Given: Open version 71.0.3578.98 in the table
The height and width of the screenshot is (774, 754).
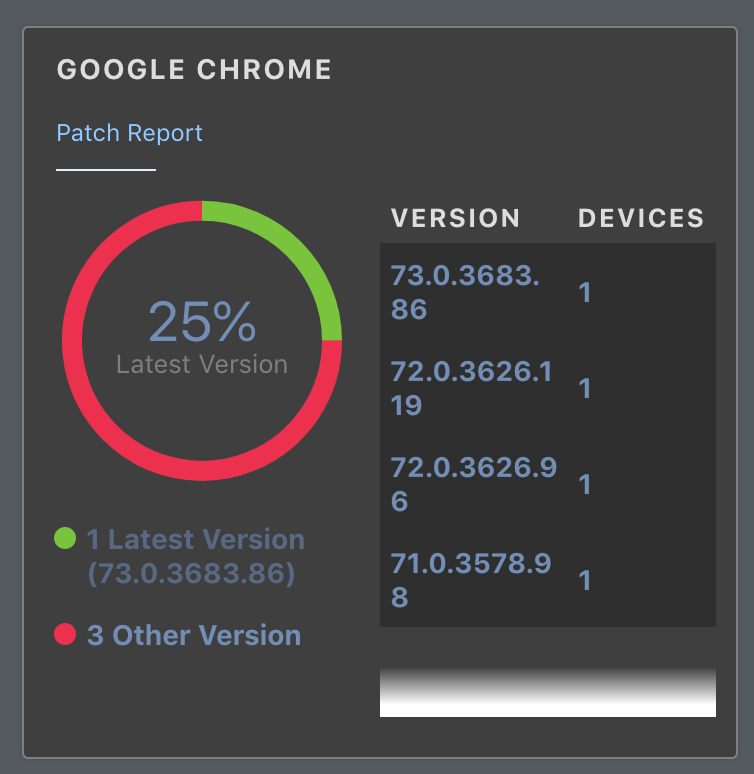Looking at the screenshot, I should click(x=471, y=580).
